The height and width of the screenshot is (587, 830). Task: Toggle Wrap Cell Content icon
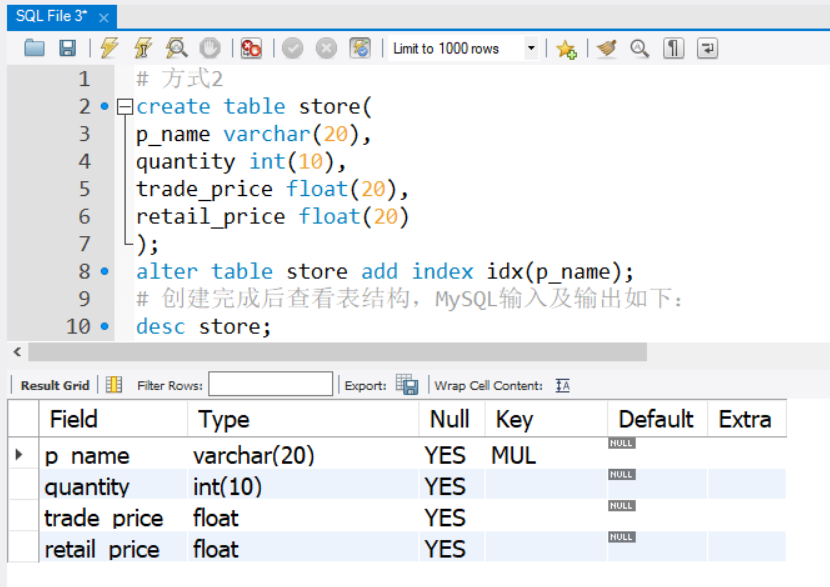563,385
